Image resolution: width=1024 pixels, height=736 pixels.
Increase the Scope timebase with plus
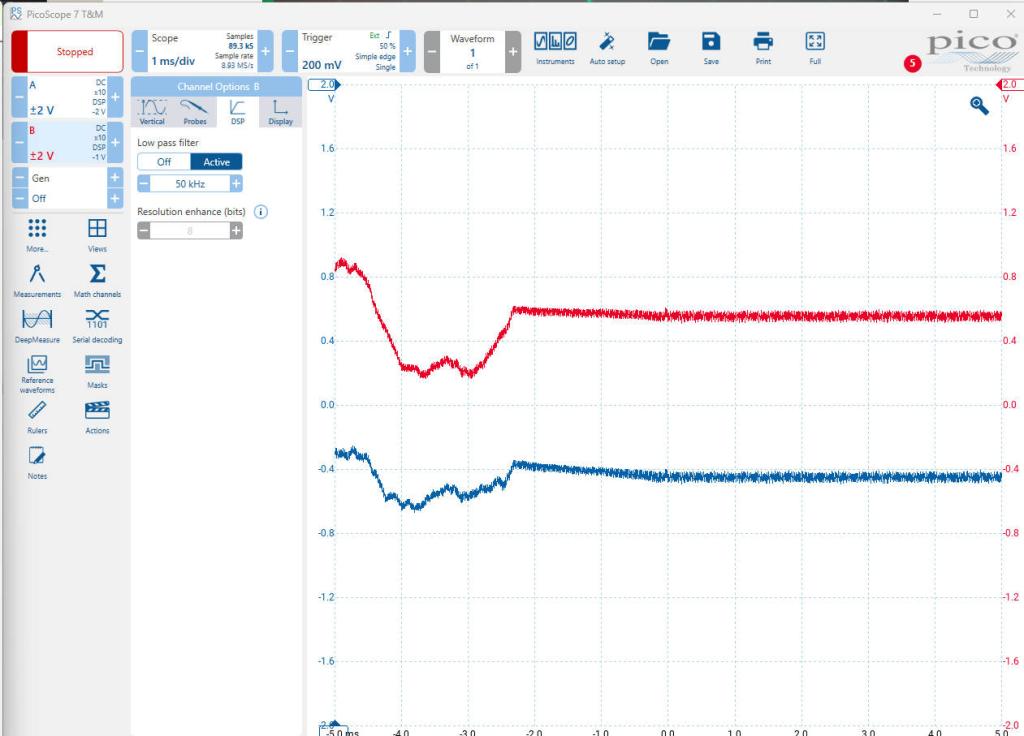click(266, 51)
